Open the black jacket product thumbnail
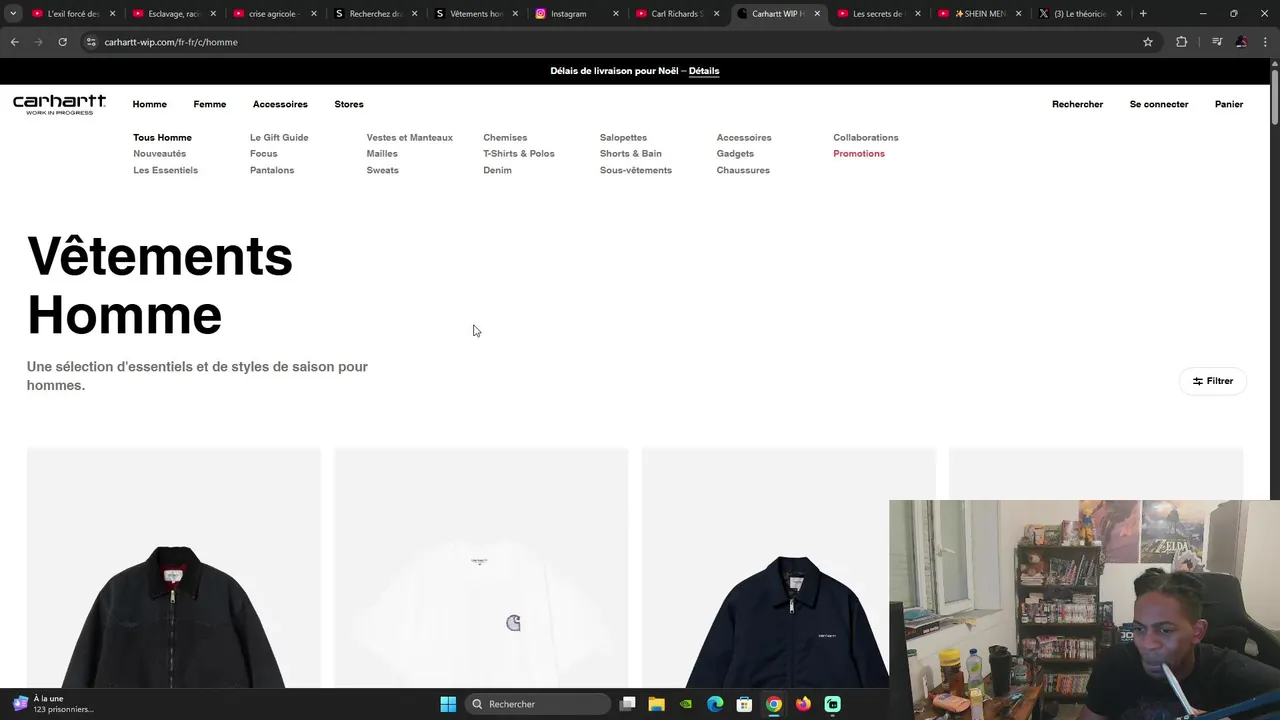This screenshot has height=720, width=1280. (174, 568)
